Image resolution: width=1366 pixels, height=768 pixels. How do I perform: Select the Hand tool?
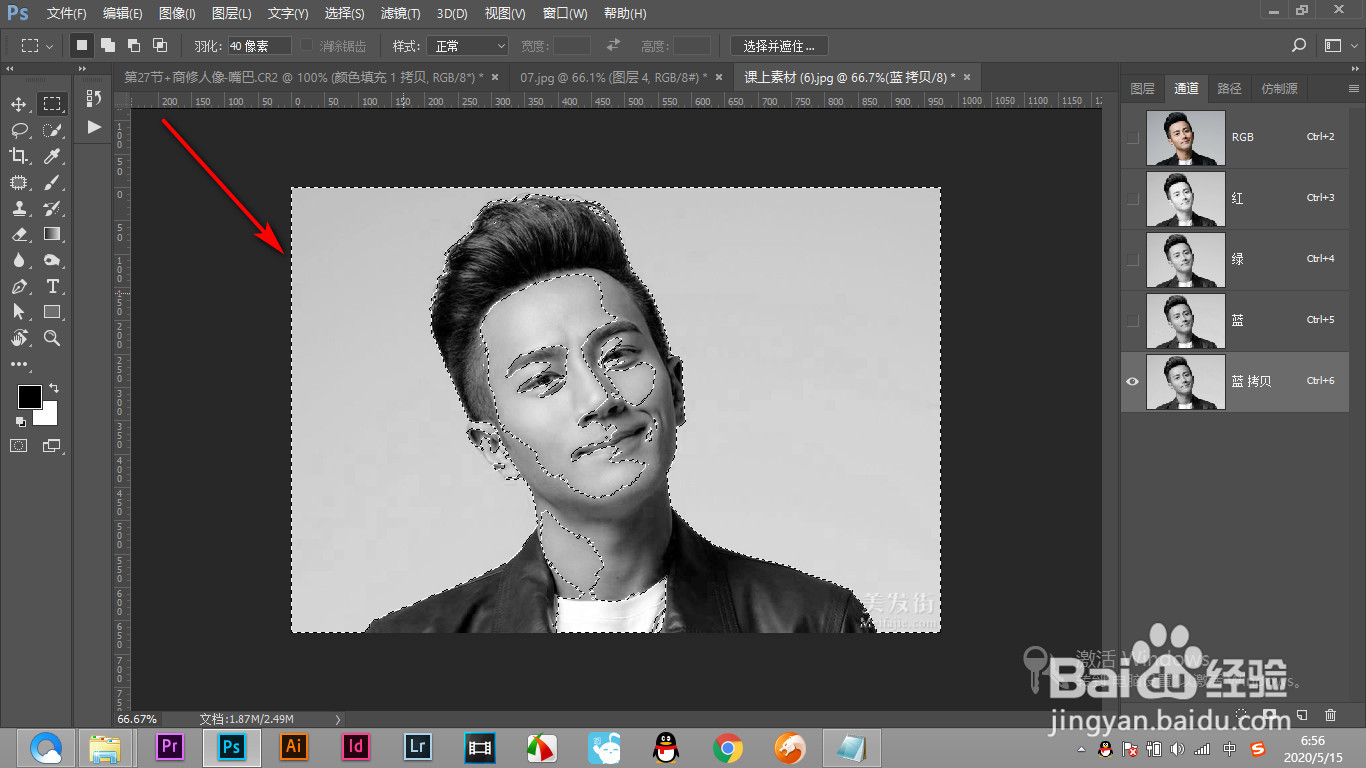18,339
